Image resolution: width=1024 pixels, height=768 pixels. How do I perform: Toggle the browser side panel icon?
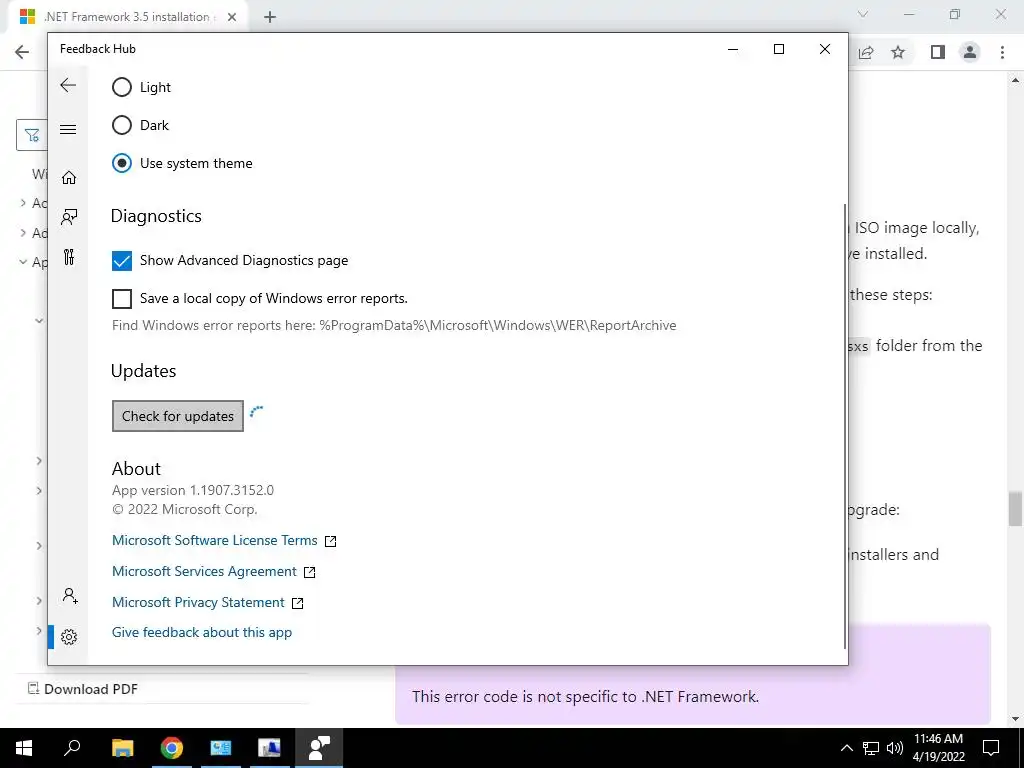coord(938,52)
